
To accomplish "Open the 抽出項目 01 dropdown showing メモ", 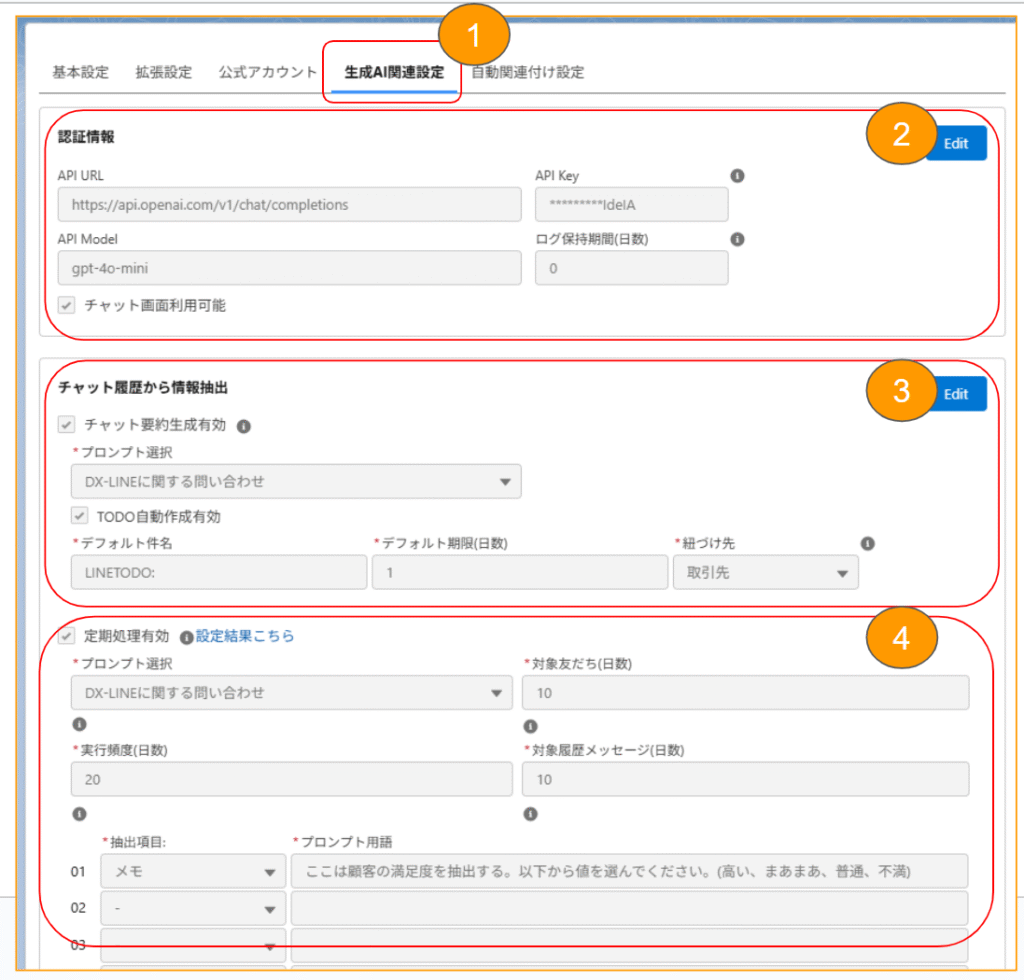I will [x=193, y=872].
